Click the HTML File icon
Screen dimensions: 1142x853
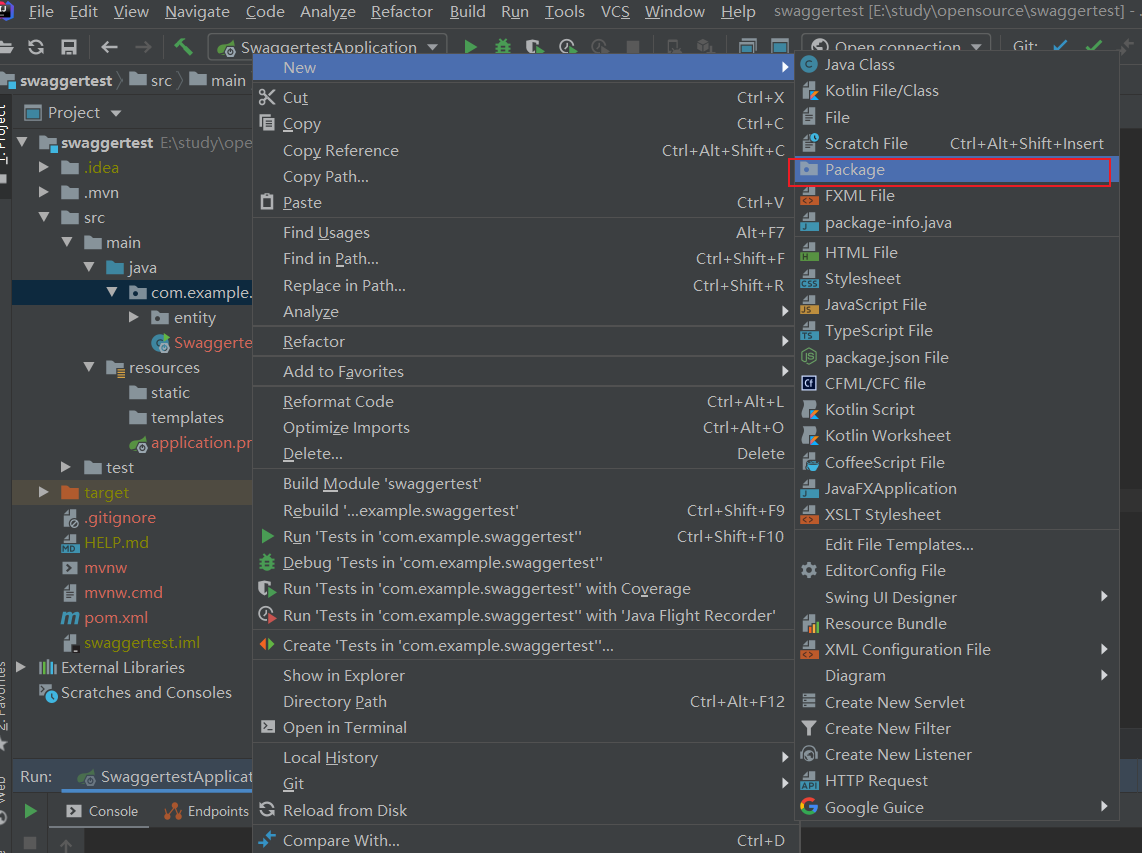[809, 253]
